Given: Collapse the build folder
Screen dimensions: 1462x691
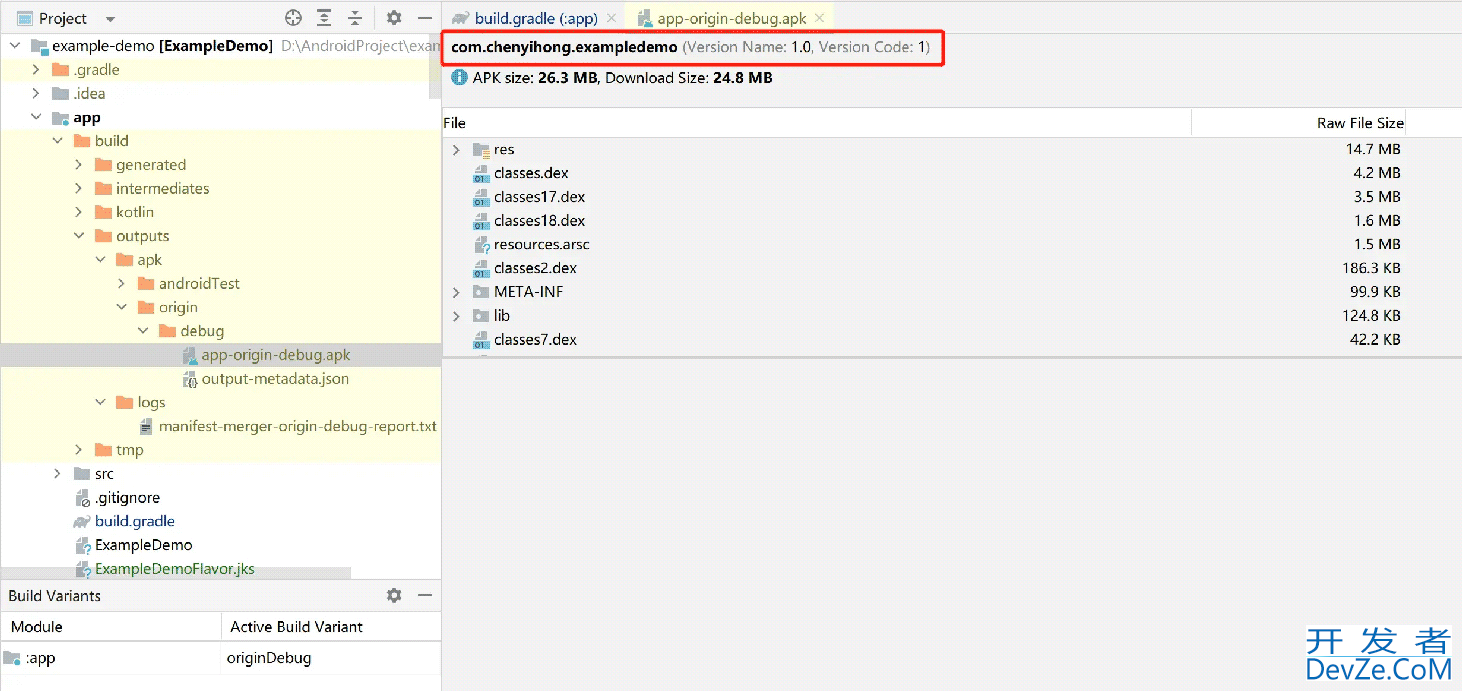Looking at the screenshot, I should click(x=57, y=141).
